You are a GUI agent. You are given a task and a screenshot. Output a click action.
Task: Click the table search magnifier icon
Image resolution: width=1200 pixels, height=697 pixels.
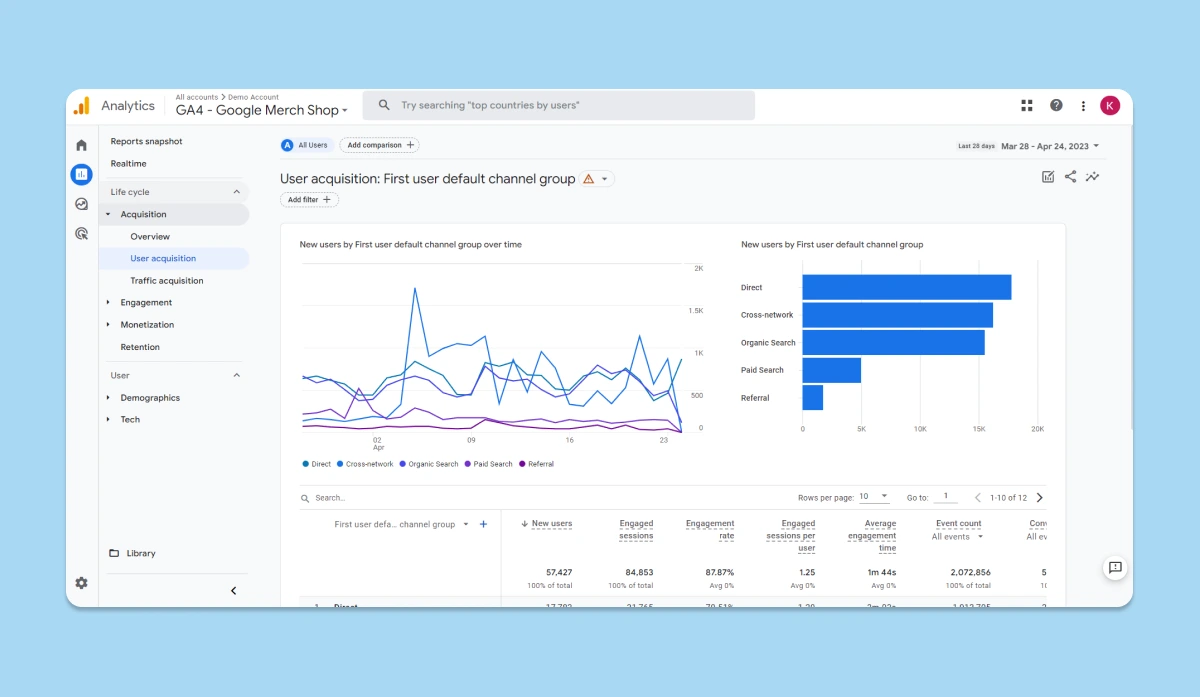tap(305, 498)
